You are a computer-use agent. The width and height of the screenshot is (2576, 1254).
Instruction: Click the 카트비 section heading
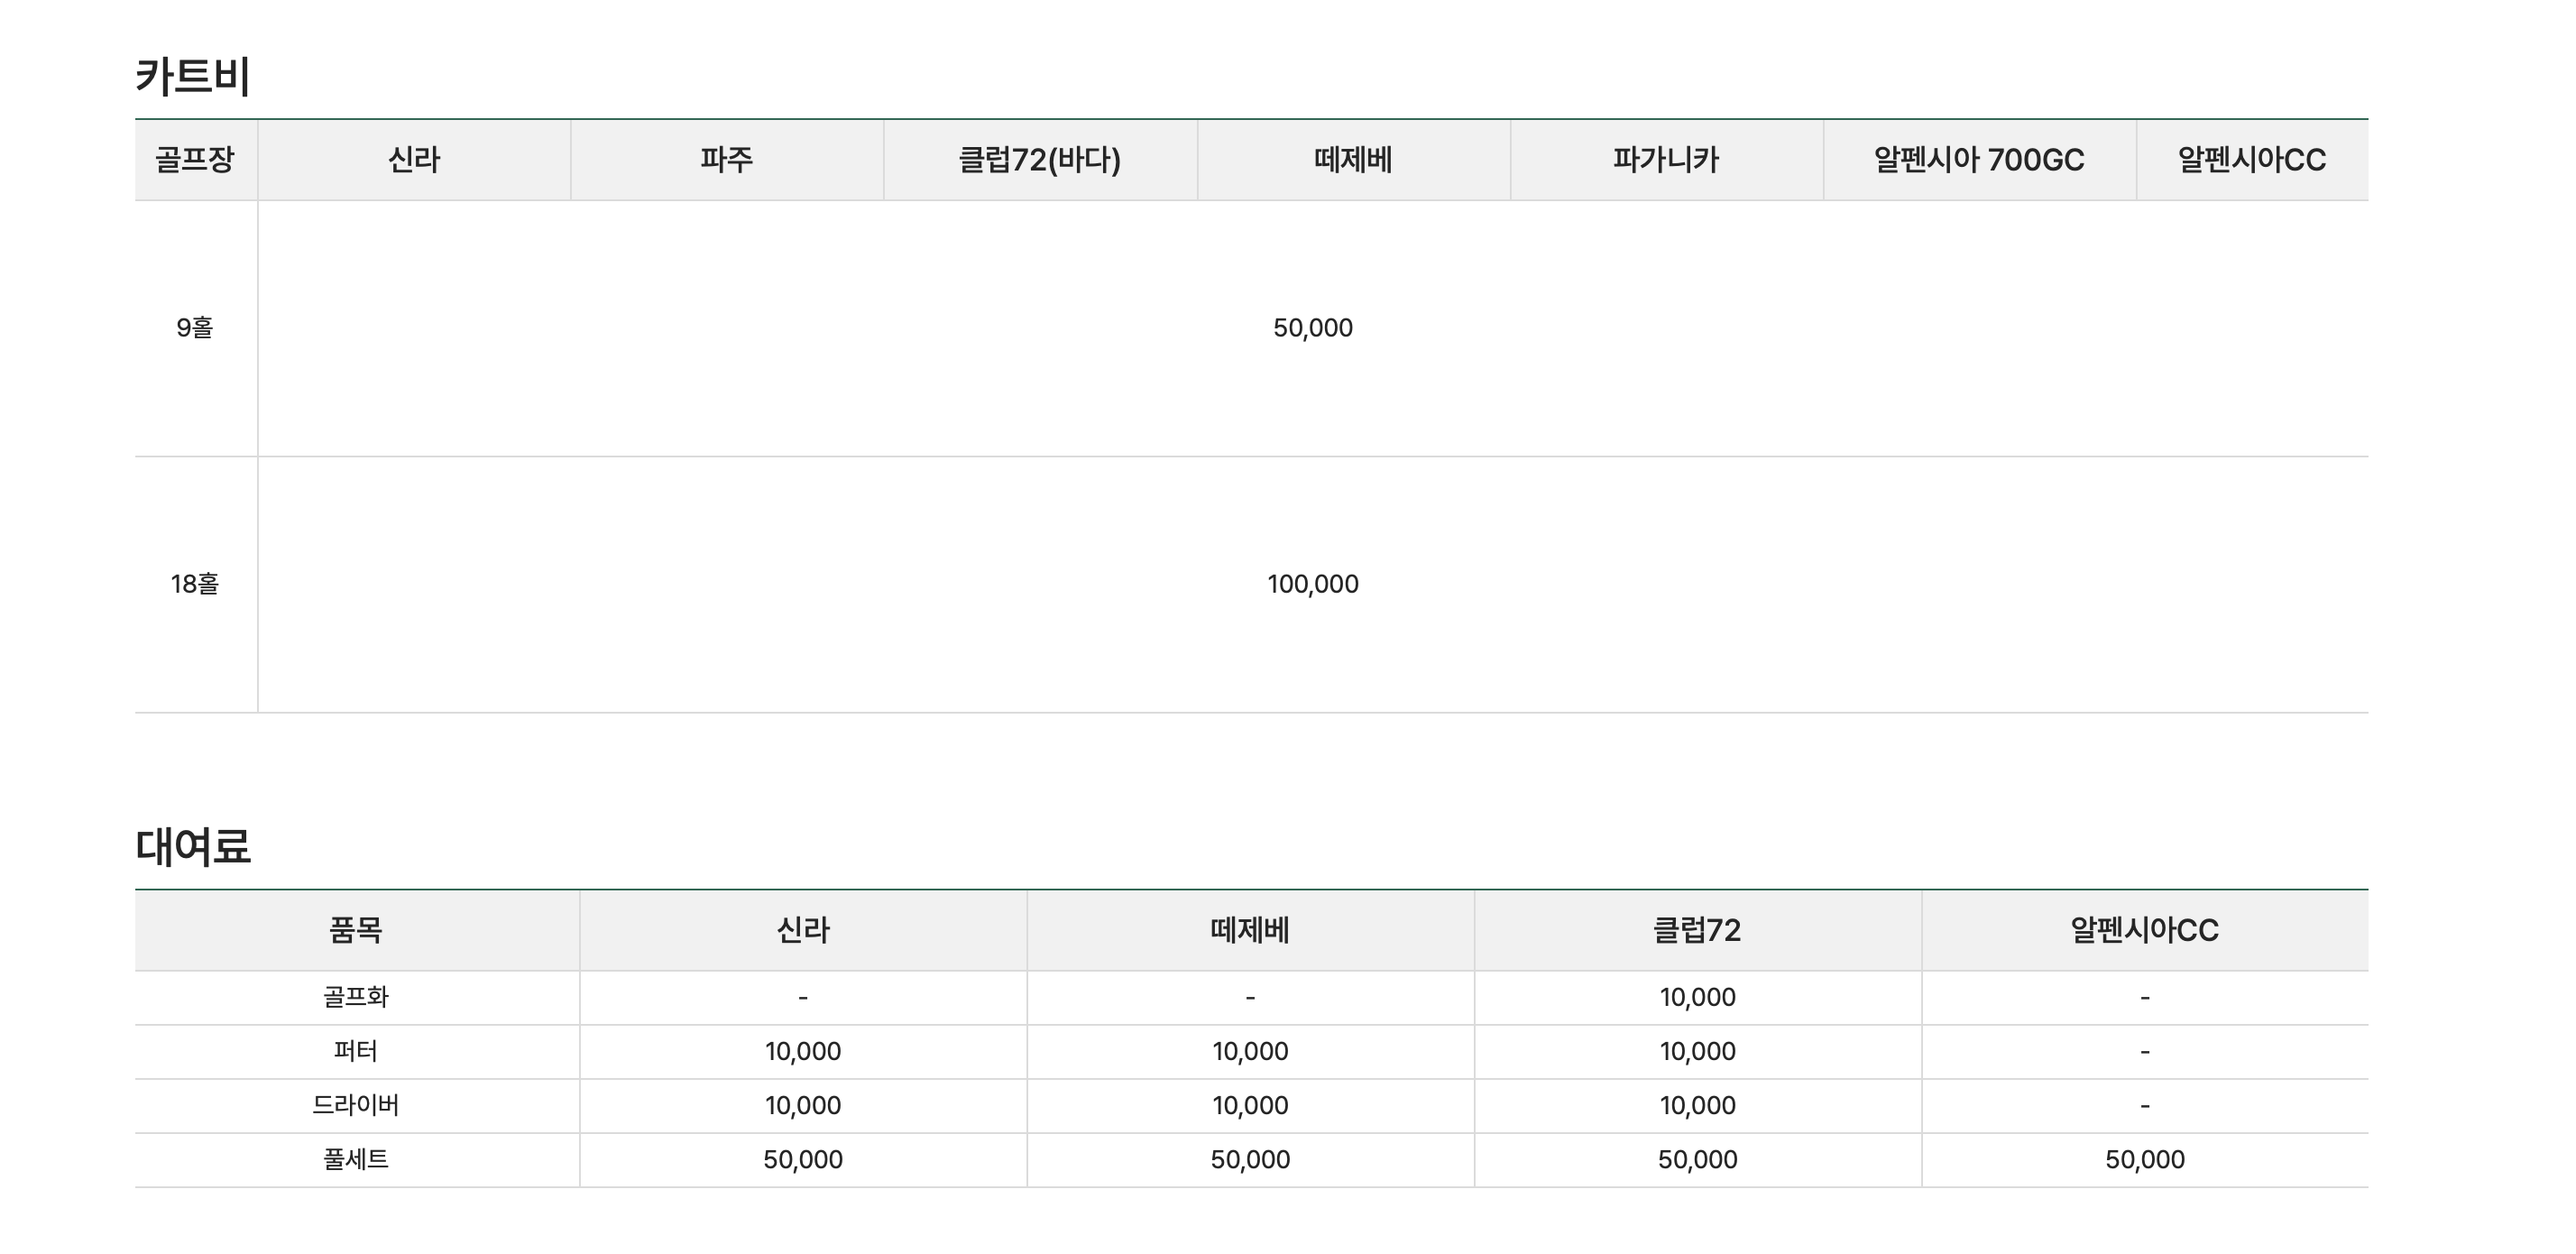193,77
